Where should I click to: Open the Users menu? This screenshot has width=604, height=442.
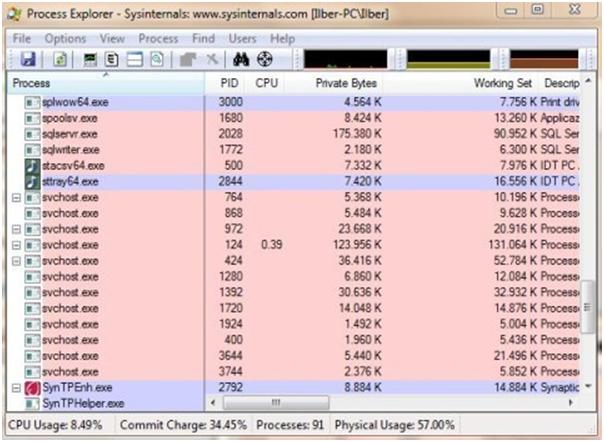click(242, 39)
